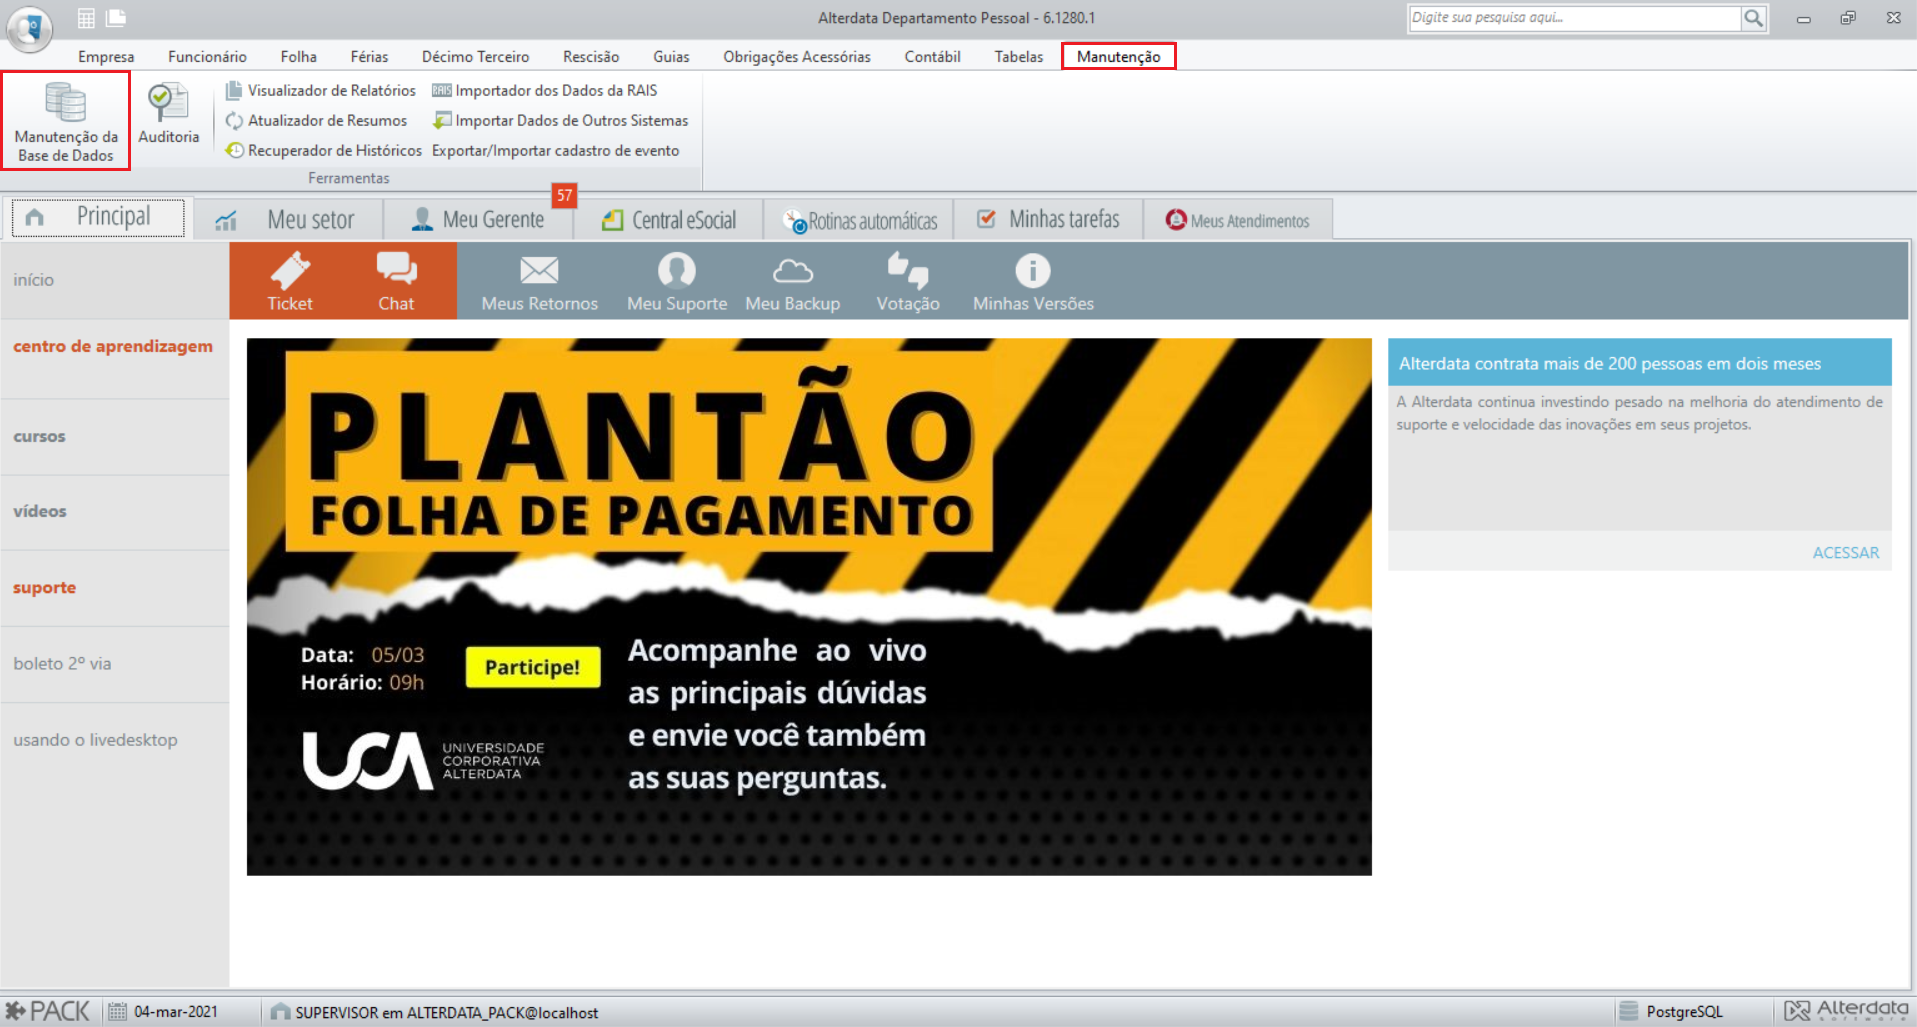Click usando o livedesktop sidebar link
Viewport: 1917px width, 1027px height.
pyautogui.click(x=95, y=740)
